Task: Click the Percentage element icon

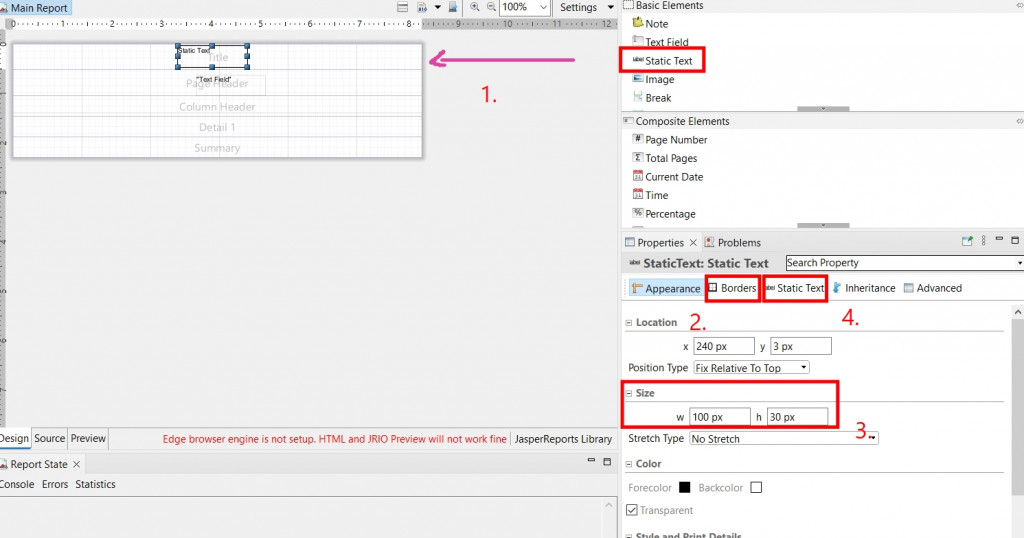Action: [638, 213]
